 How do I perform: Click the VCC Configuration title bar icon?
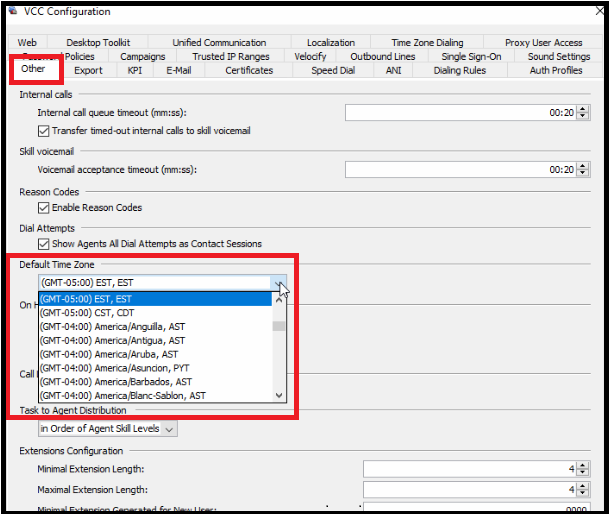13,11
